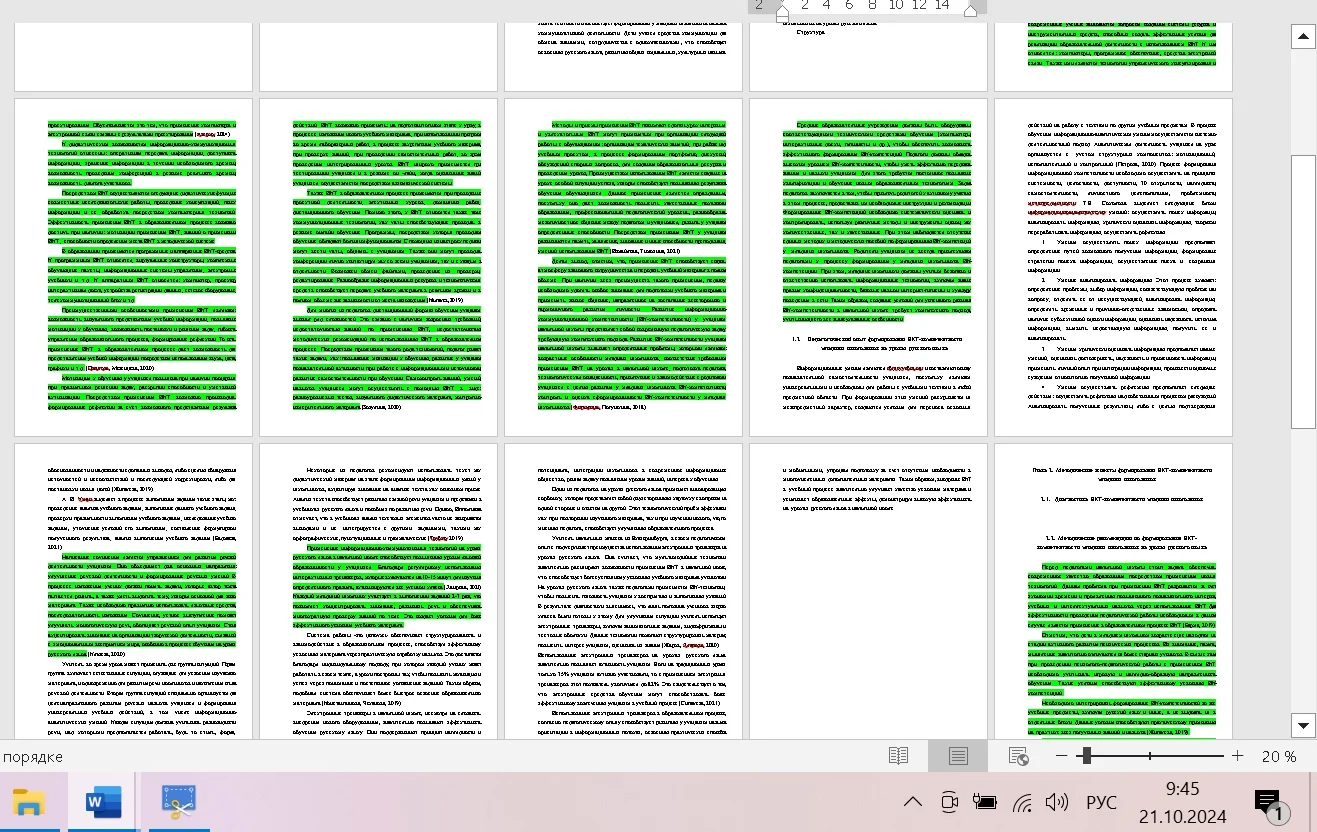
Task: Click status bar text 'порядке'
Action: pyautogui.click(x=33, y=757)
